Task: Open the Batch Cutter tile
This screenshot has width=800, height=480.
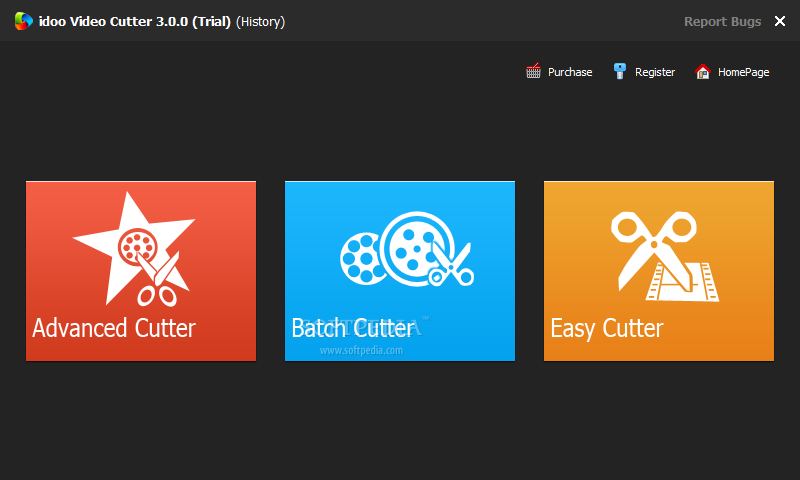Action: click(x=399, y=271)
